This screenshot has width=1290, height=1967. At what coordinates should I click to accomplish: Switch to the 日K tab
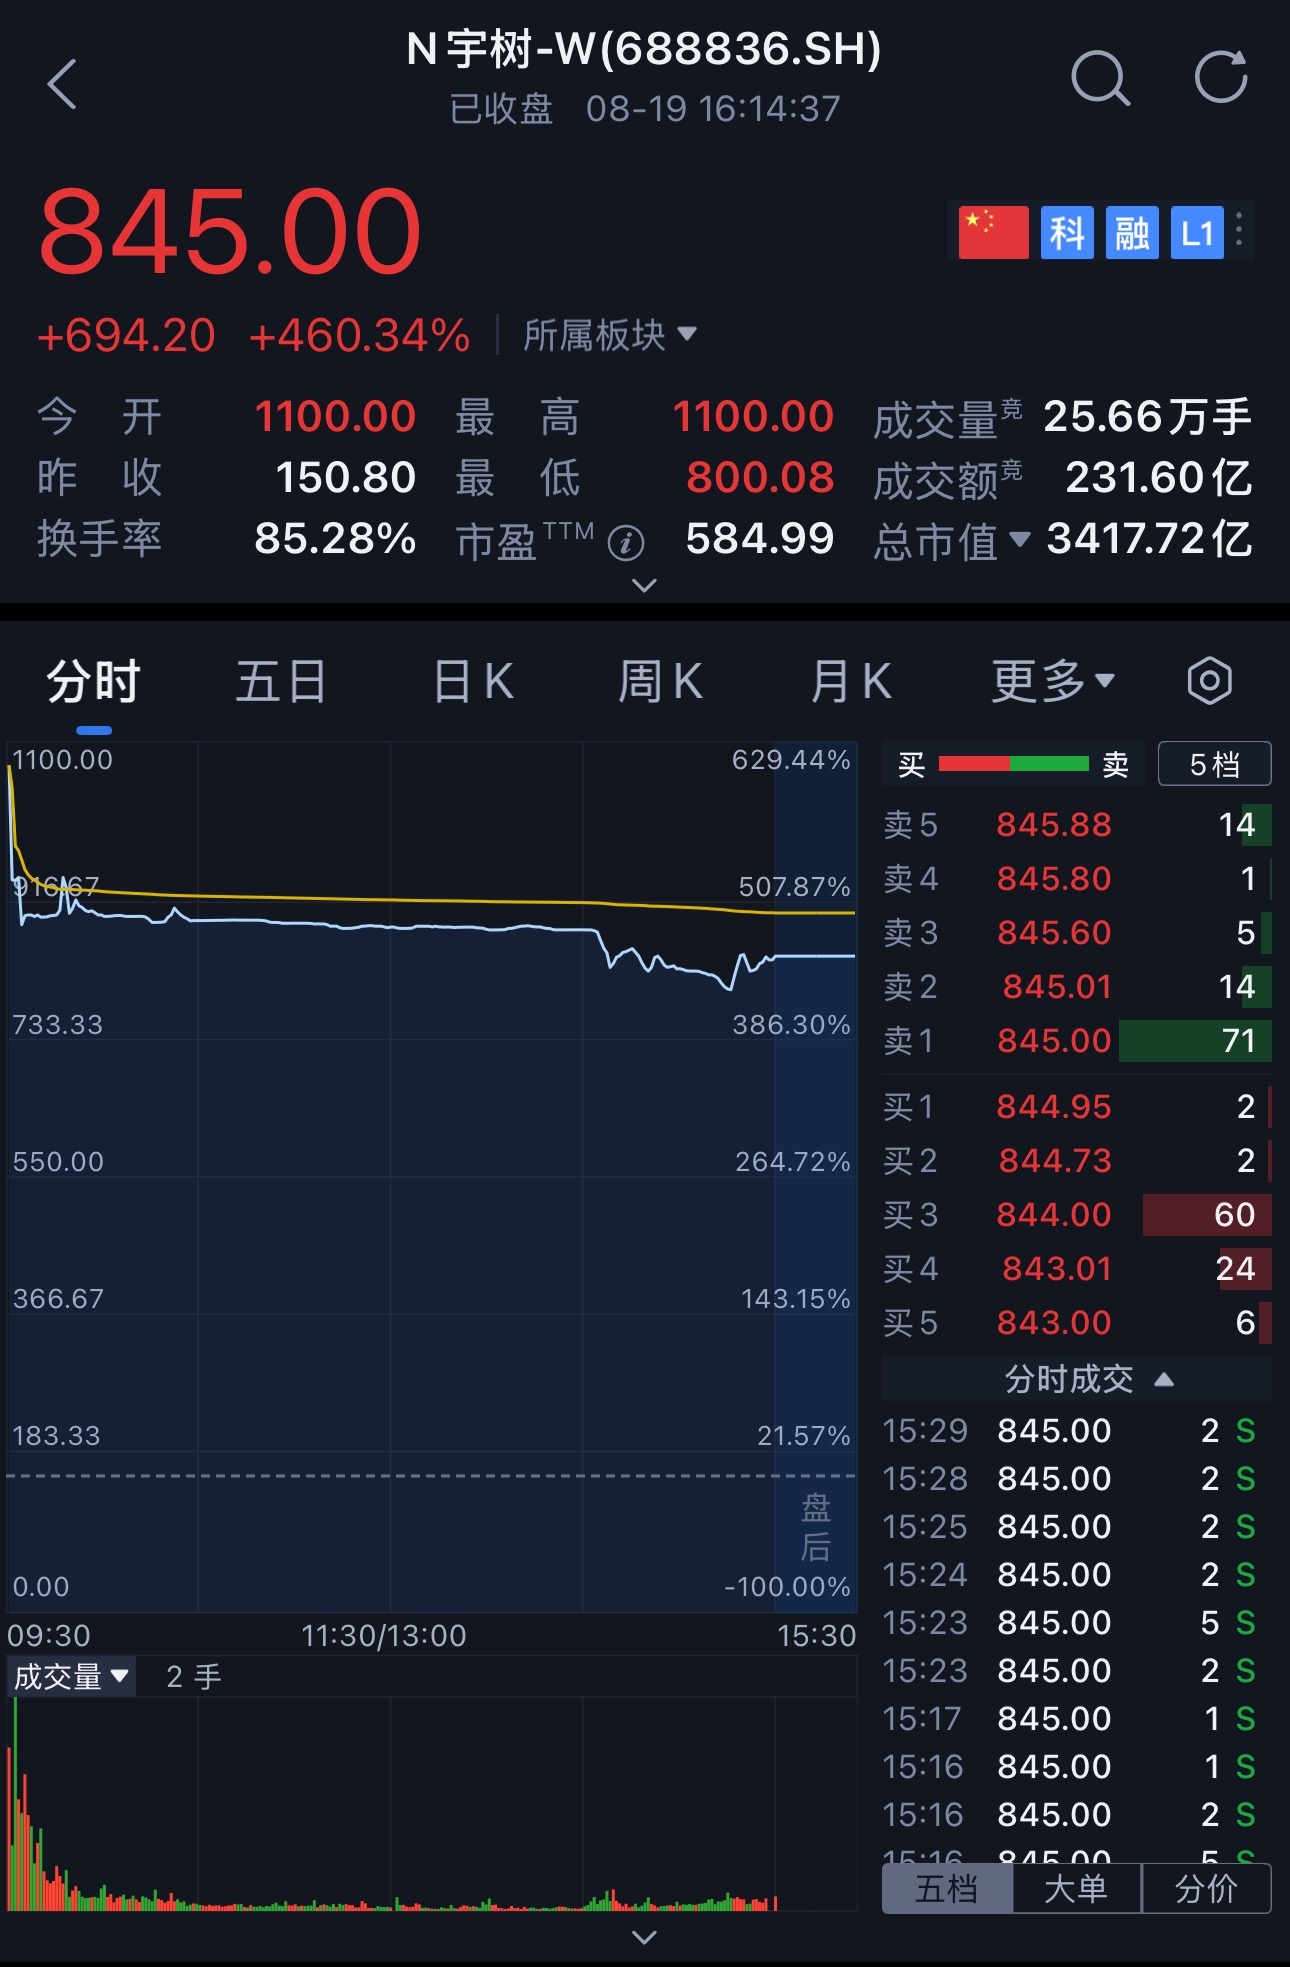pyautogui.click(x=473, y=682)
